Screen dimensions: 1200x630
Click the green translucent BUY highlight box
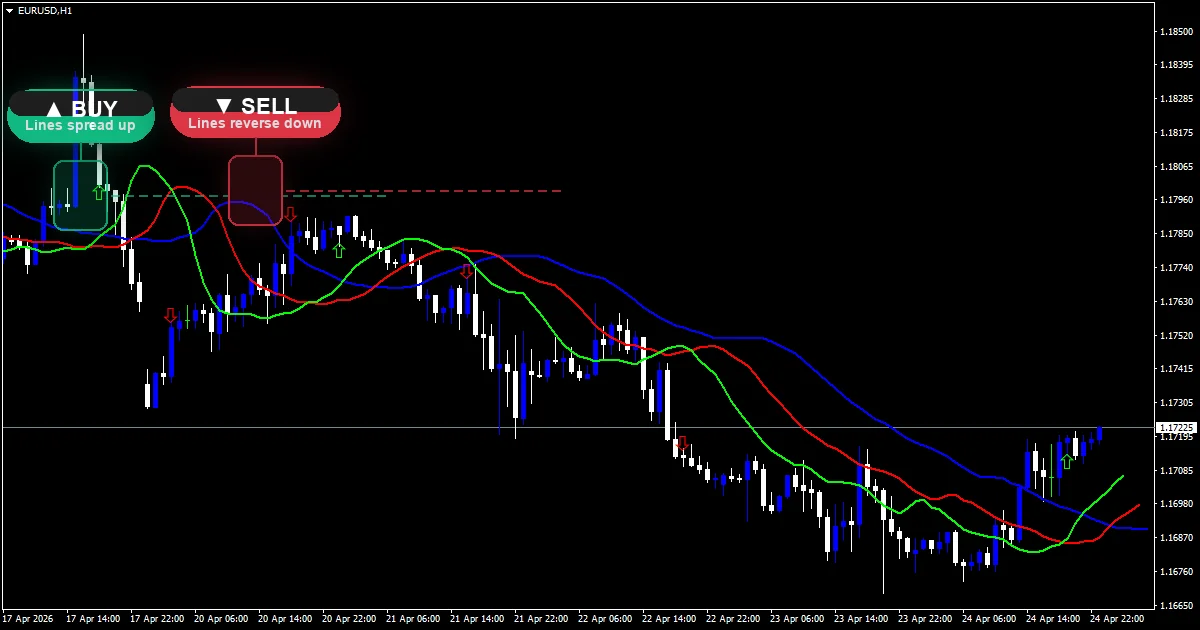pyautogui.click(x=80, y=195)
